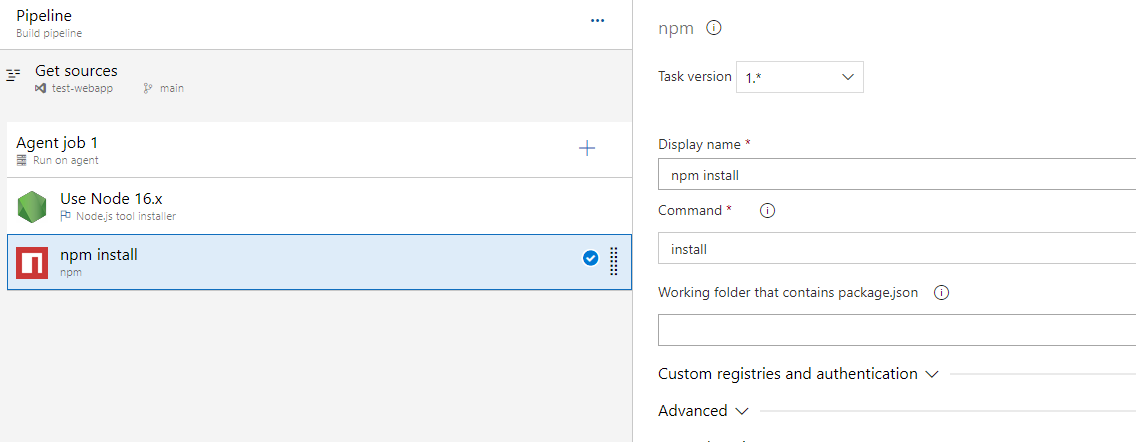The image size is (1136, 442).
Task: Grab the npm install task drag handle
Action: click(x=614, y=260)
